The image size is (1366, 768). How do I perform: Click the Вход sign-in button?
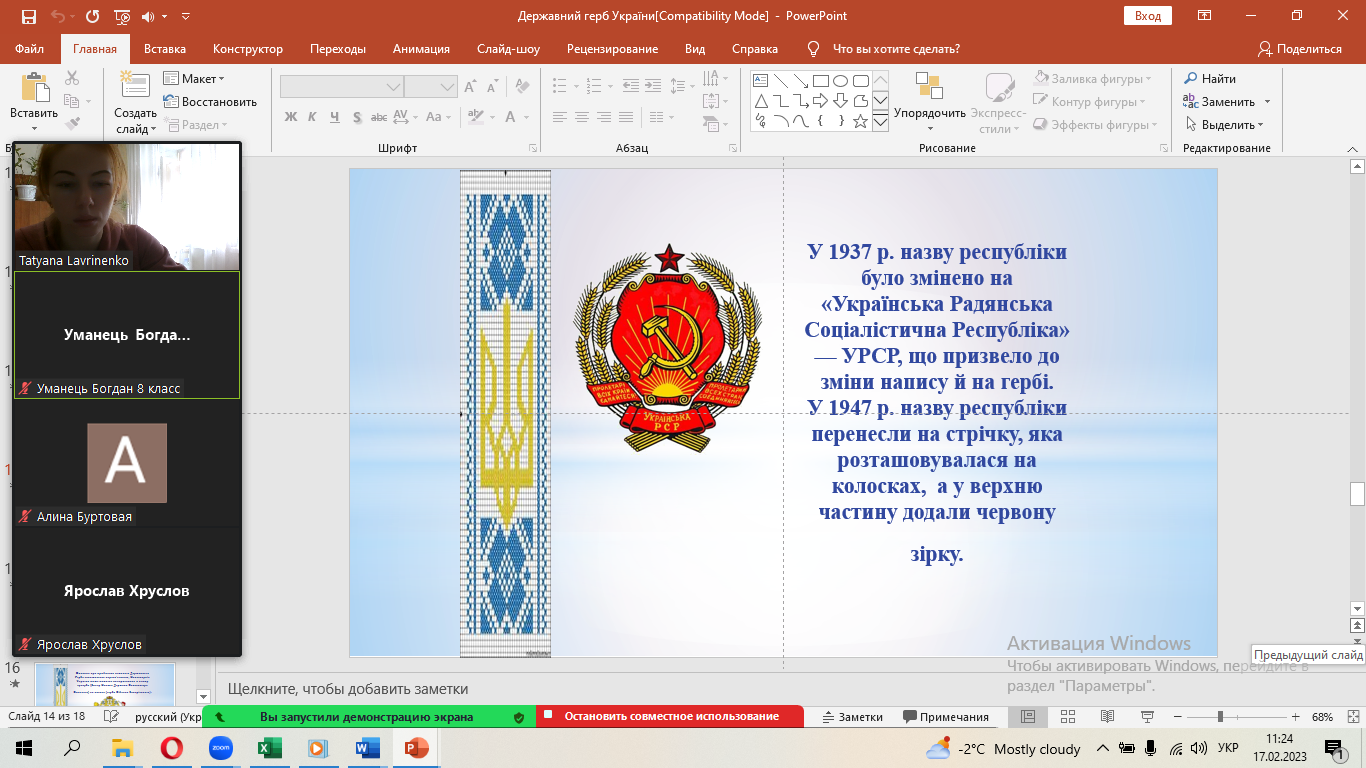(x=1148, y=16)
